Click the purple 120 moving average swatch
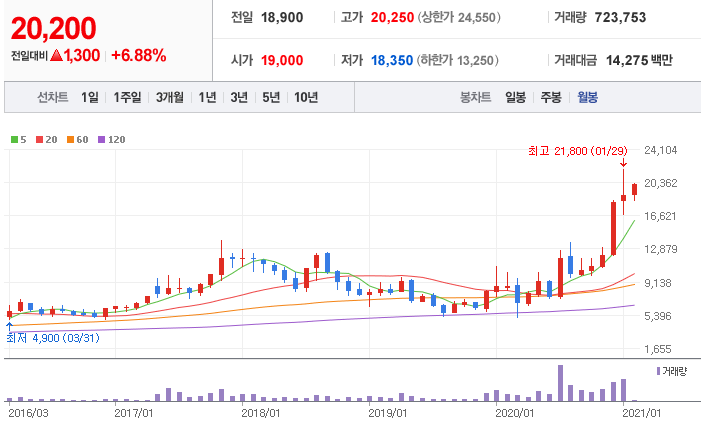Image resolution: width=701 pixels, height=435 pixels. click(101, 139)
